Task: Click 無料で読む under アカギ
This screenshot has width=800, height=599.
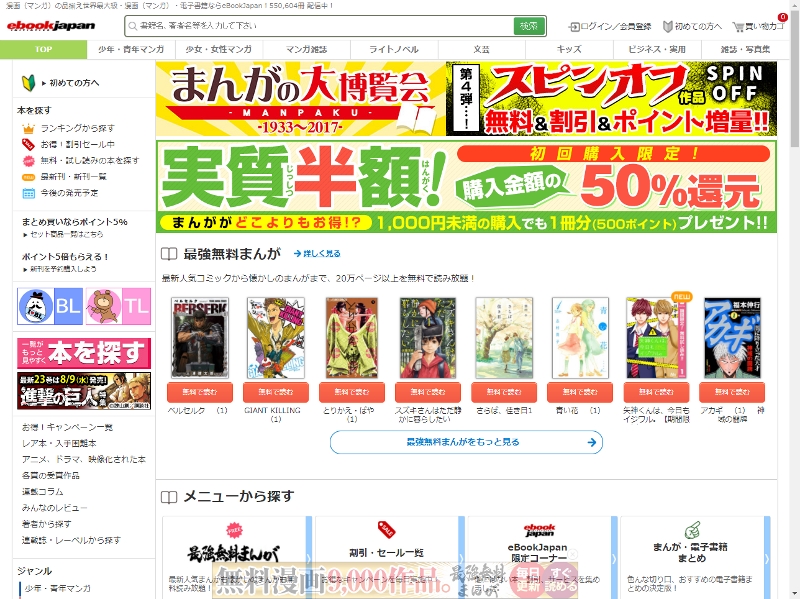Action: (x=732, y=392)
